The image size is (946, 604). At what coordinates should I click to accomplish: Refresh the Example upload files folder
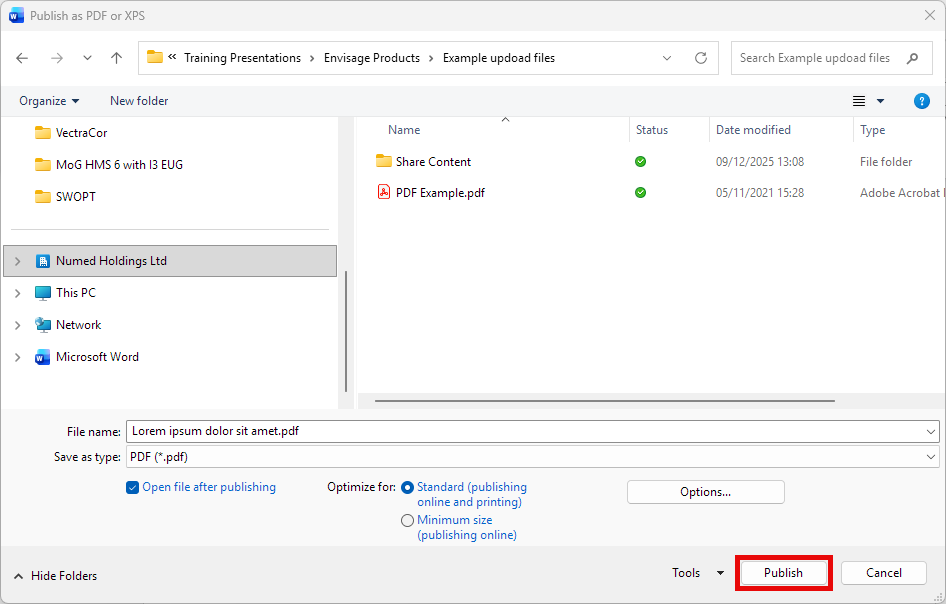coord(701,58)
